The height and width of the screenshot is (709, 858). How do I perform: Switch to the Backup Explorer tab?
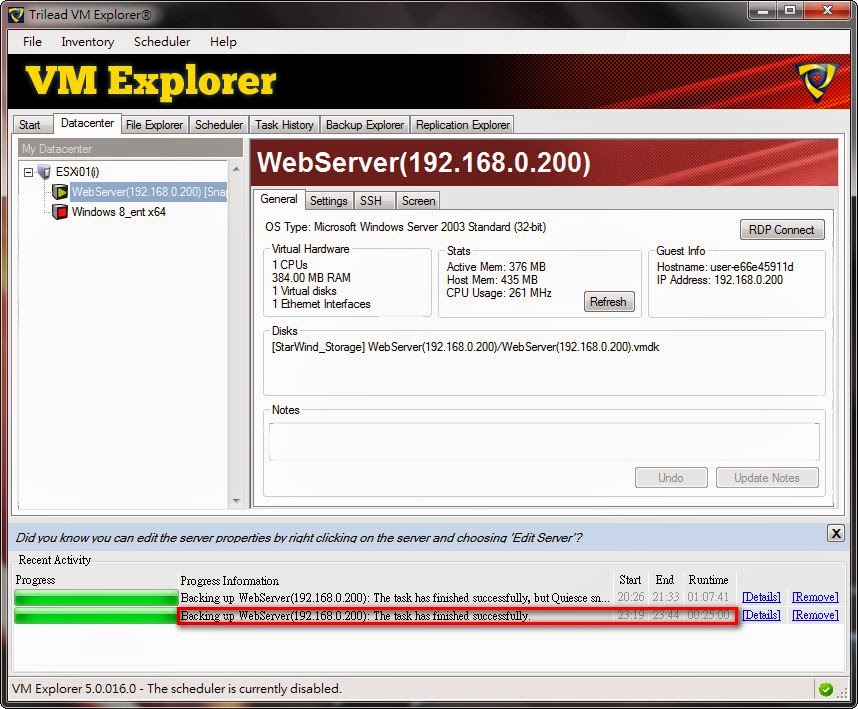(x=365, y=125)
